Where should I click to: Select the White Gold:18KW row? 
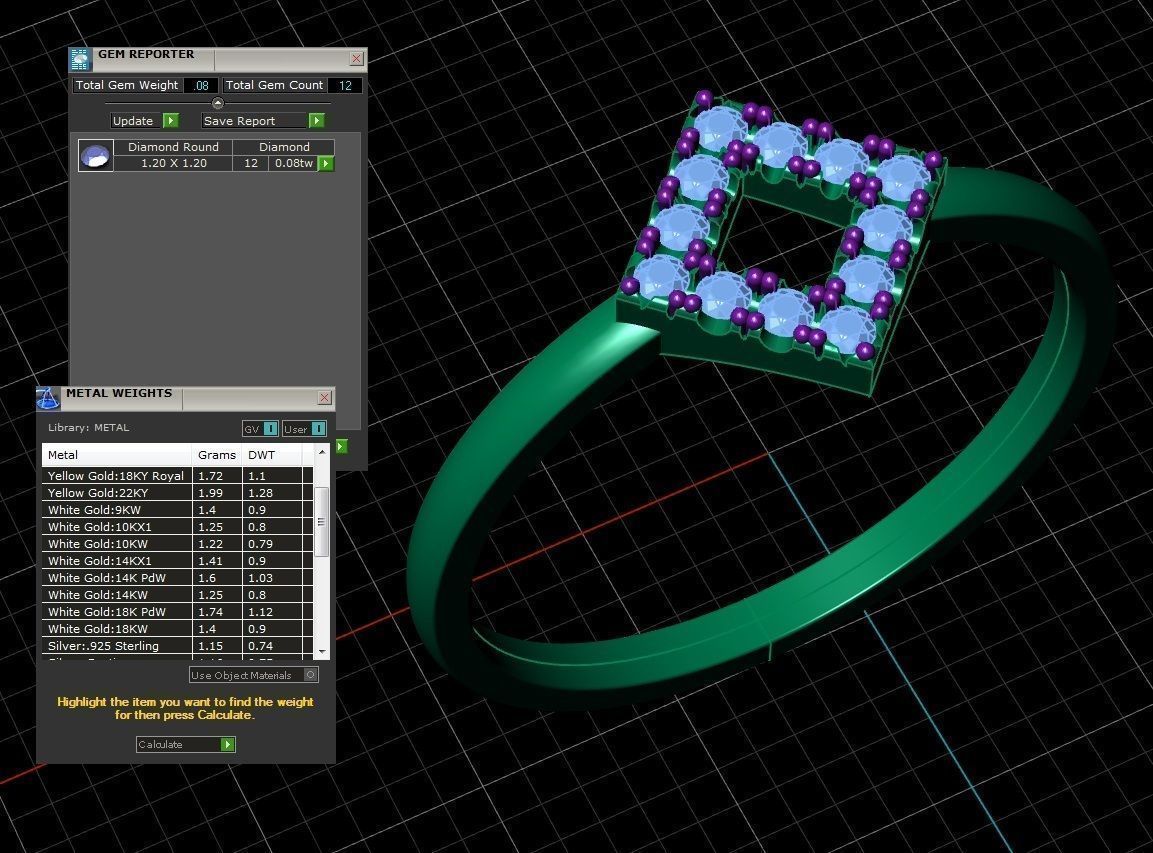177,629
